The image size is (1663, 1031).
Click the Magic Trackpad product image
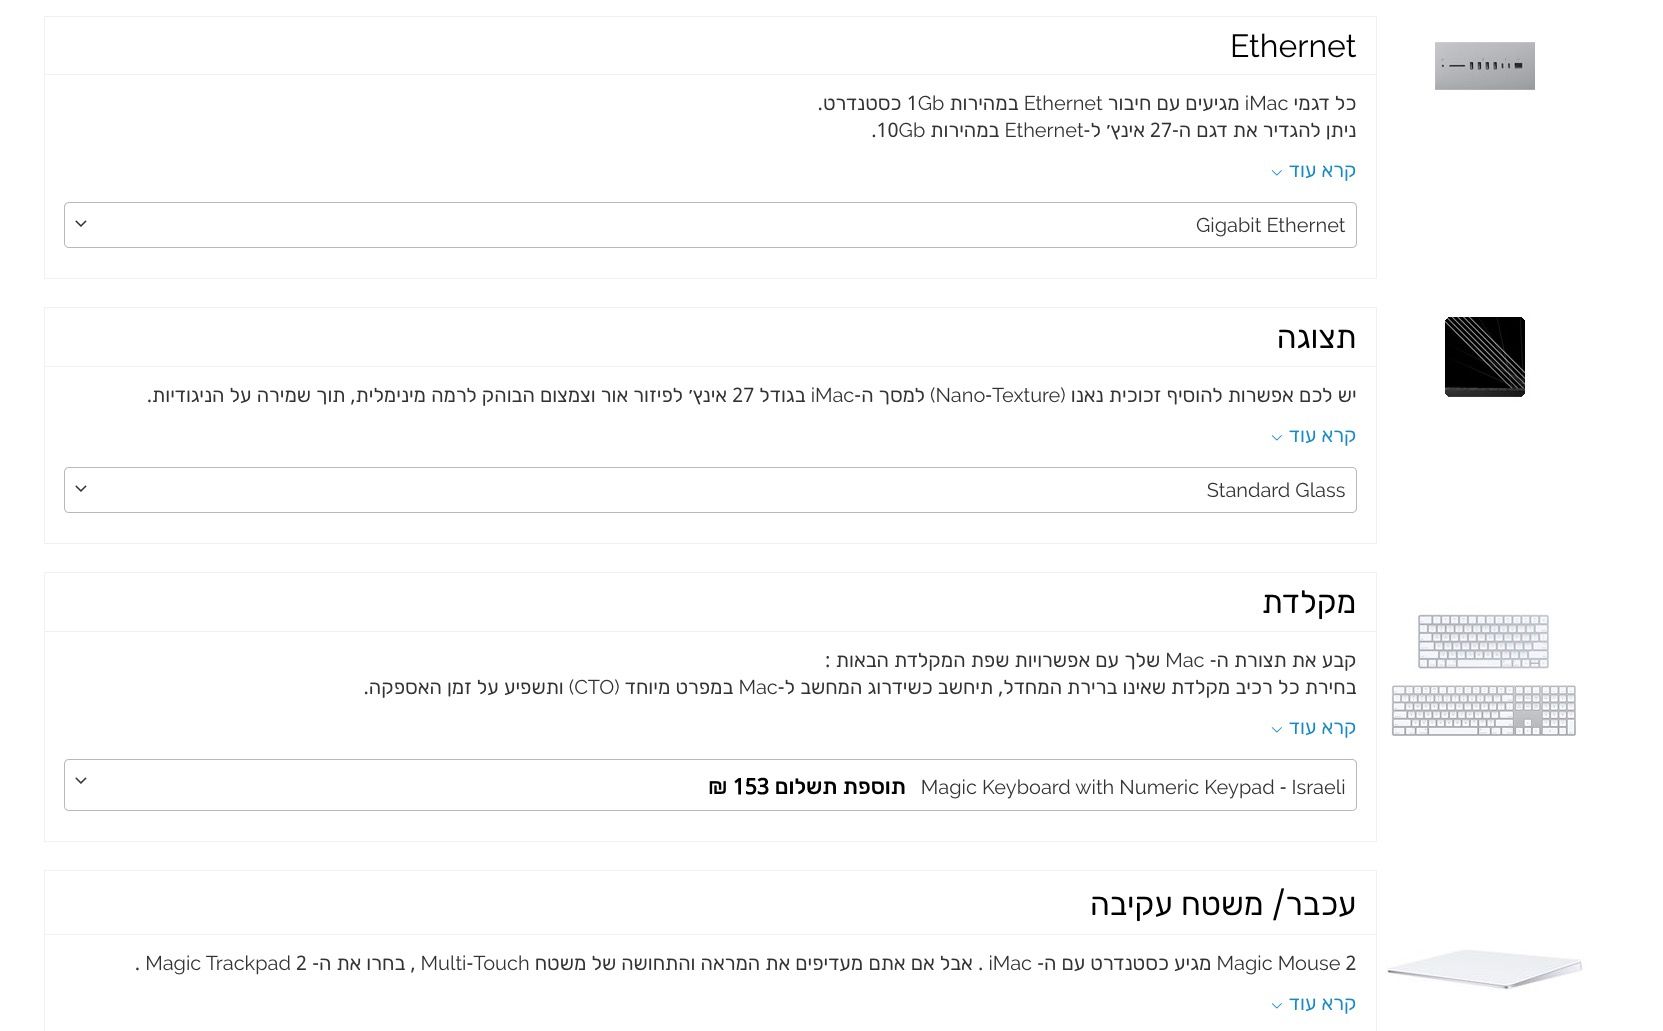(x=1484, y=968)
